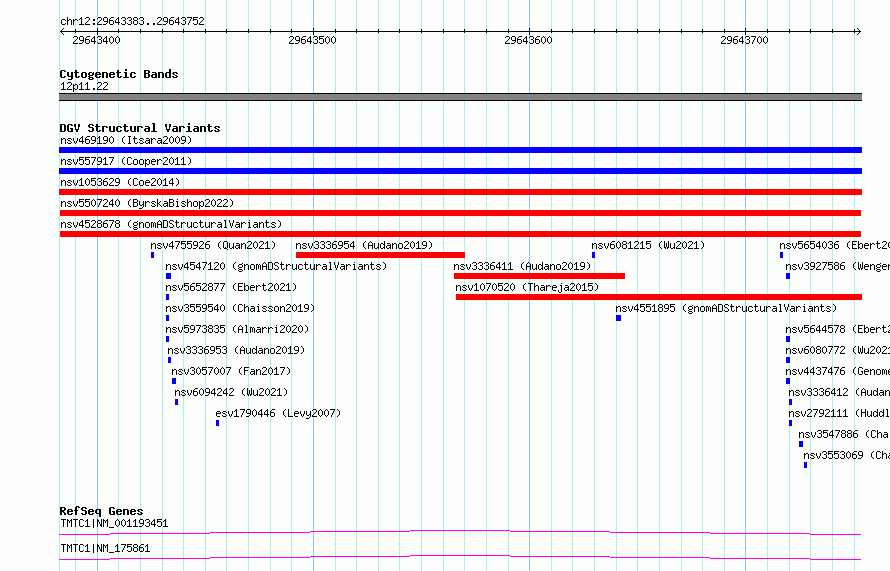Click the Cytogenetic Bands track title
The image size is (890, 571).
(x=119, y=74)
